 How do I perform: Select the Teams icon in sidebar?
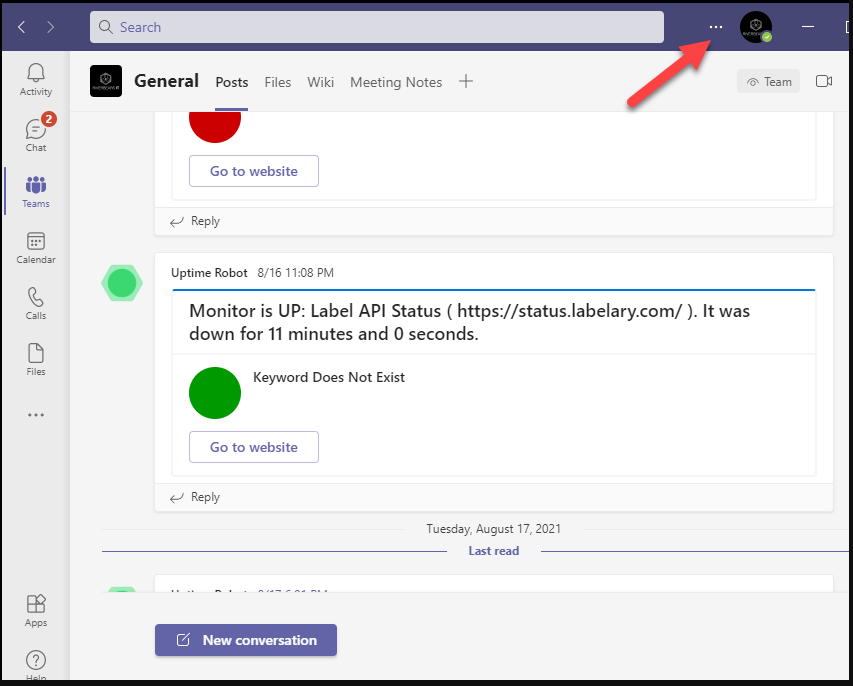click(x=36, y=191)
